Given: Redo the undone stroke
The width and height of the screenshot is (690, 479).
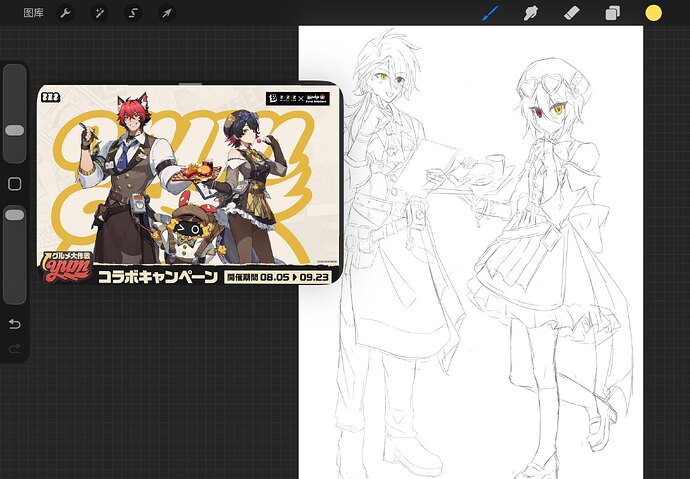Looking at the screenshot, I should point(15,349).
